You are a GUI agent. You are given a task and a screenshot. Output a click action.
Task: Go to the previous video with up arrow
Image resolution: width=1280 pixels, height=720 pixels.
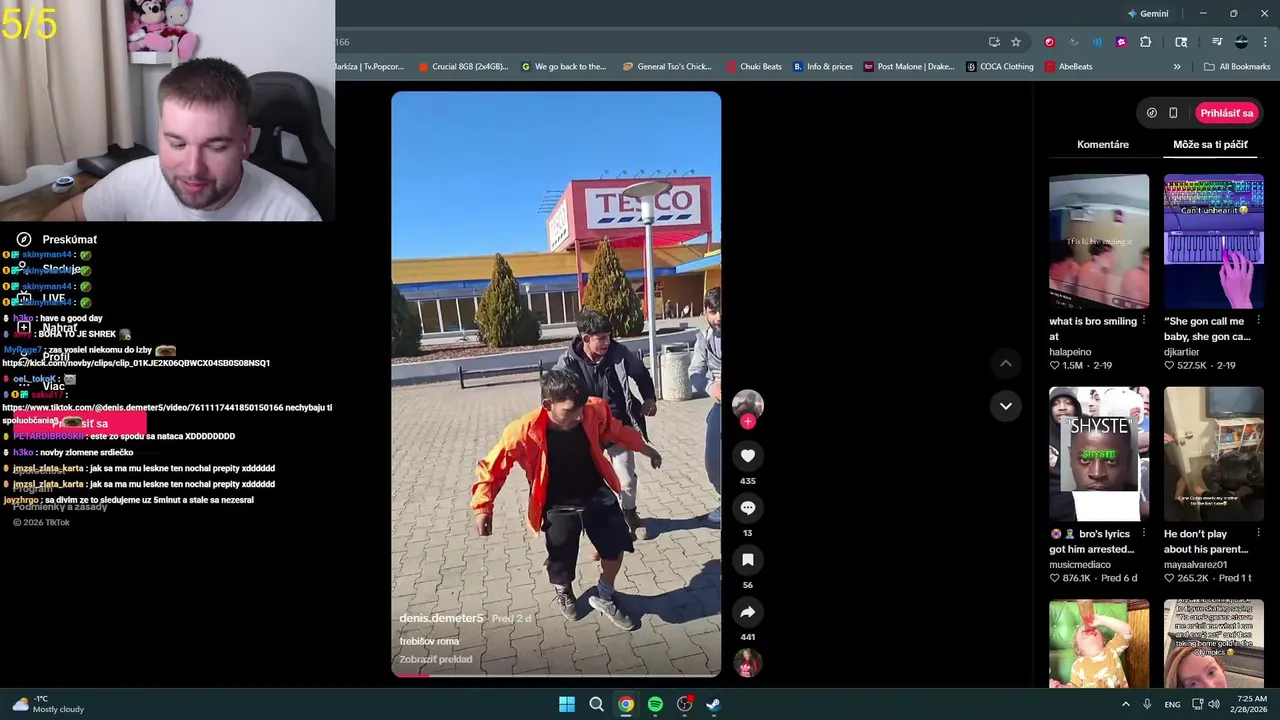(1005, 364)
